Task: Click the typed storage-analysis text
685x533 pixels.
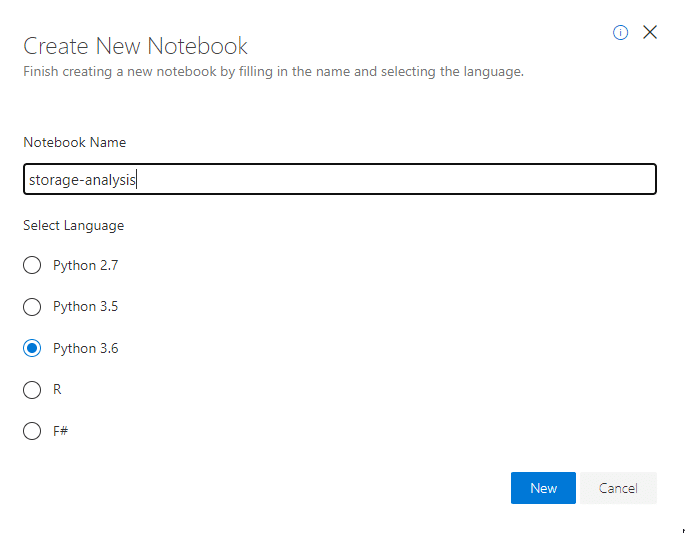Action: coord(82,180)
